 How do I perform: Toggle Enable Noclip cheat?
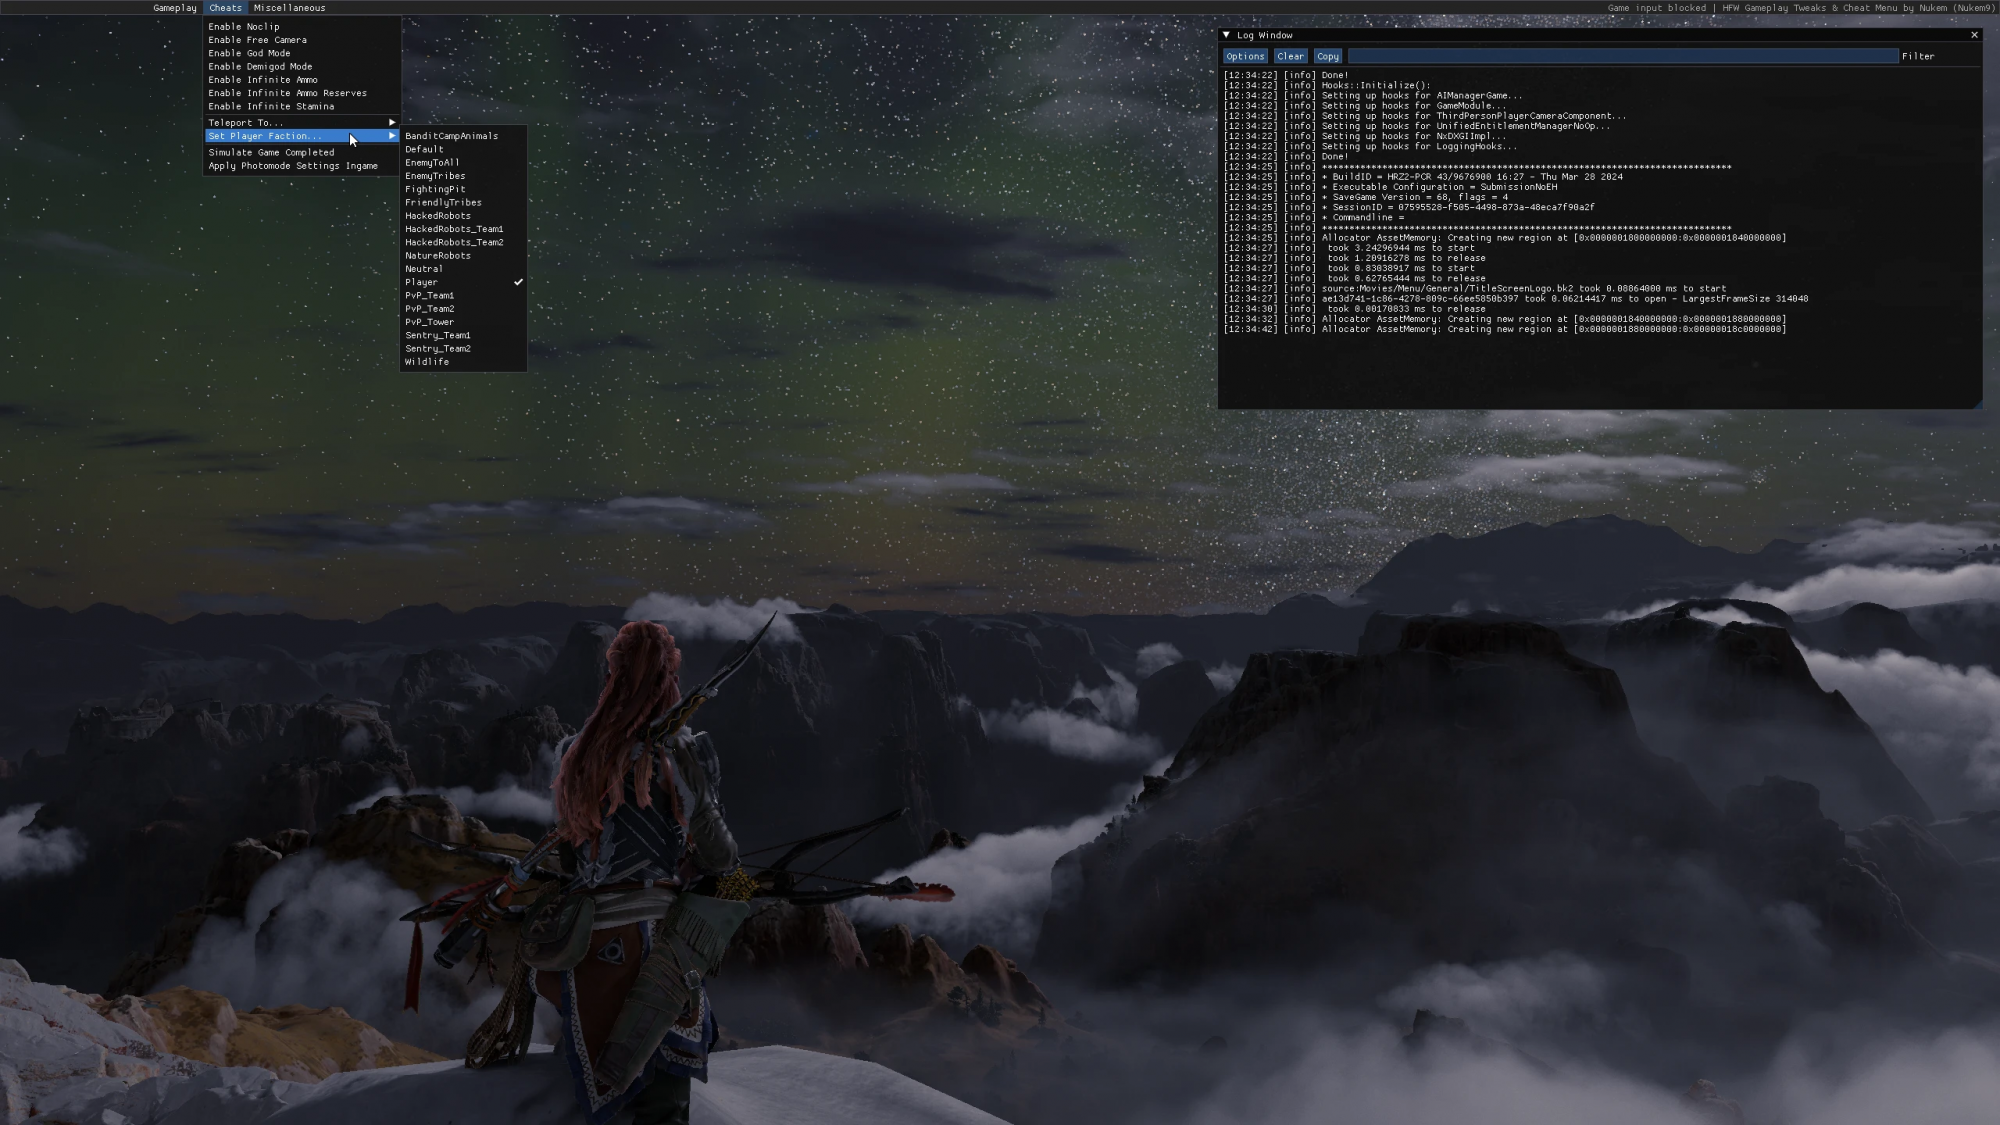302,27
